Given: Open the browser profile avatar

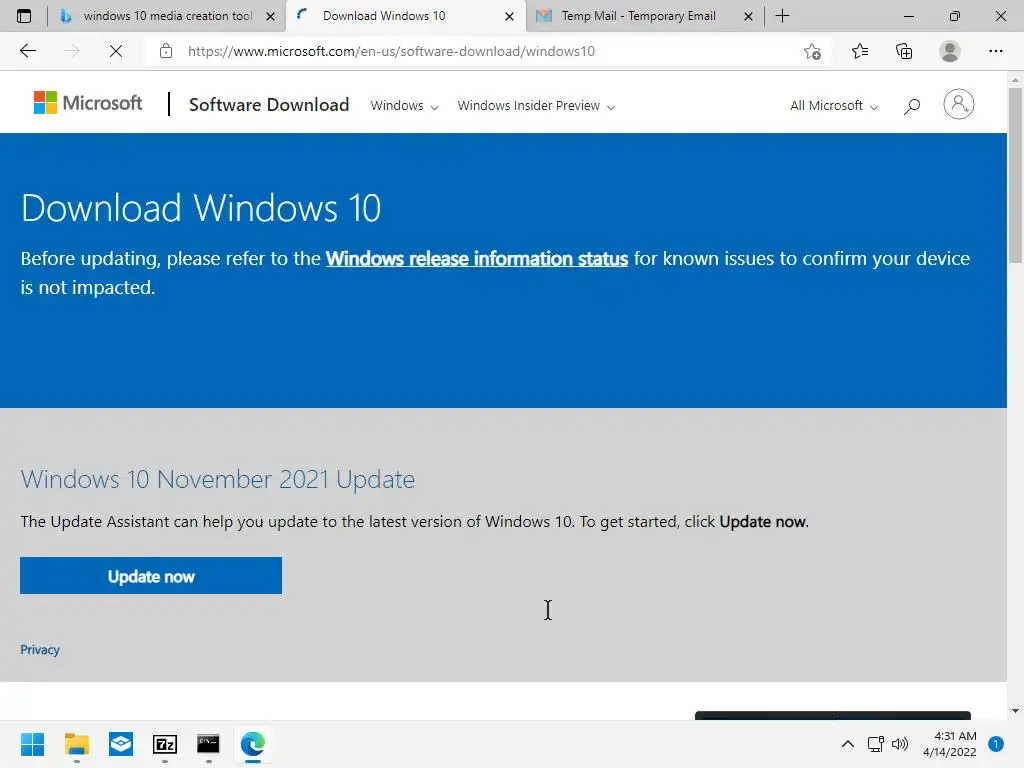Looking at the screenshot, I should 950,51.
